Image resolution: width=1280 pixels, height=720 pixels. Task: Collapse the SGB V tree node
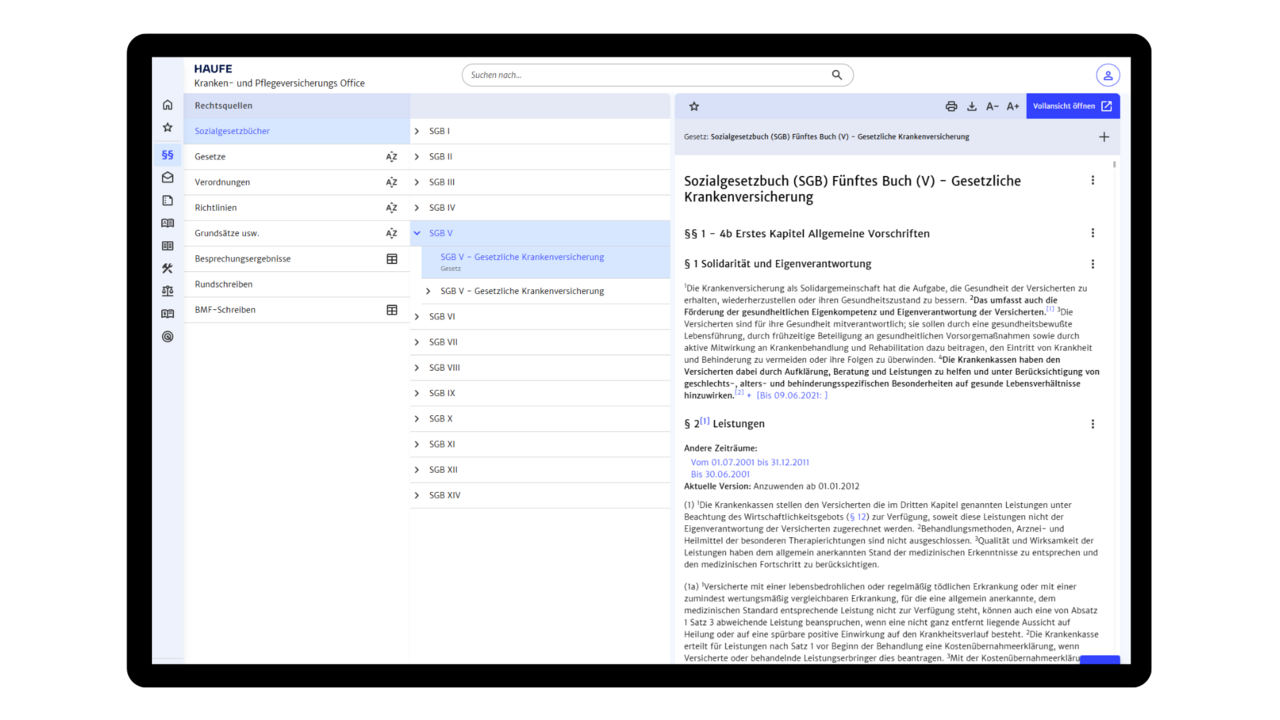pos(417,233)
